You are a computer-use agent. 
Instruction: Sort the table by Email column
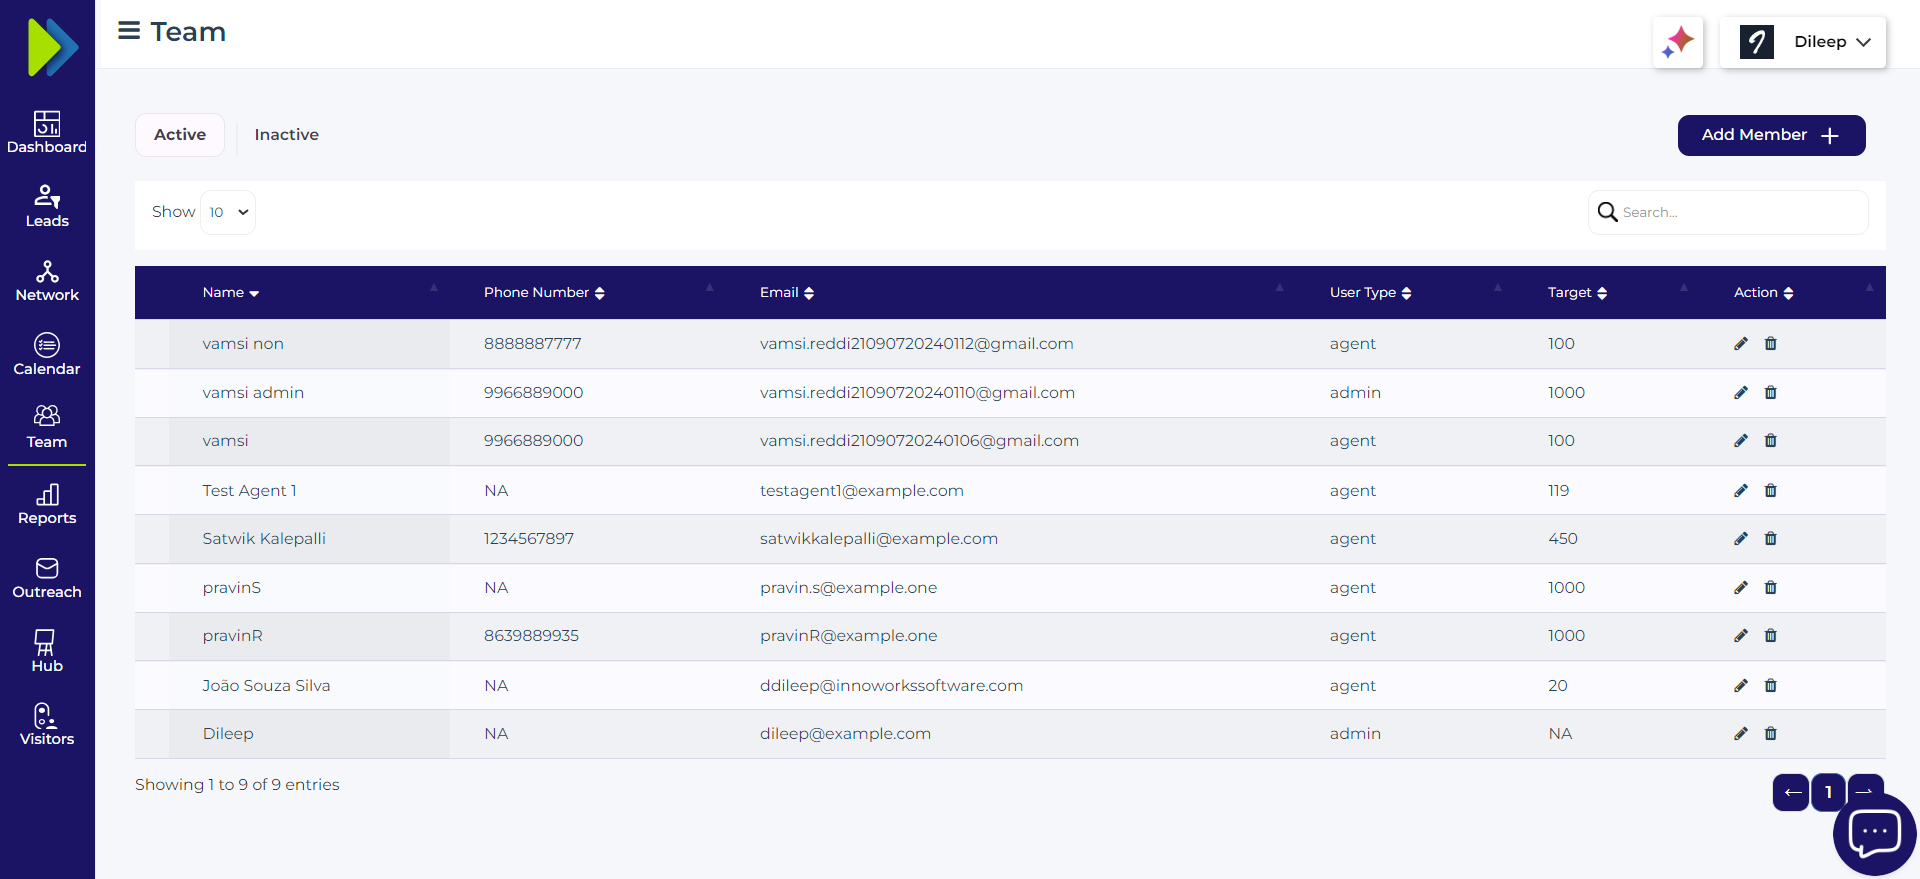[787, 293]
